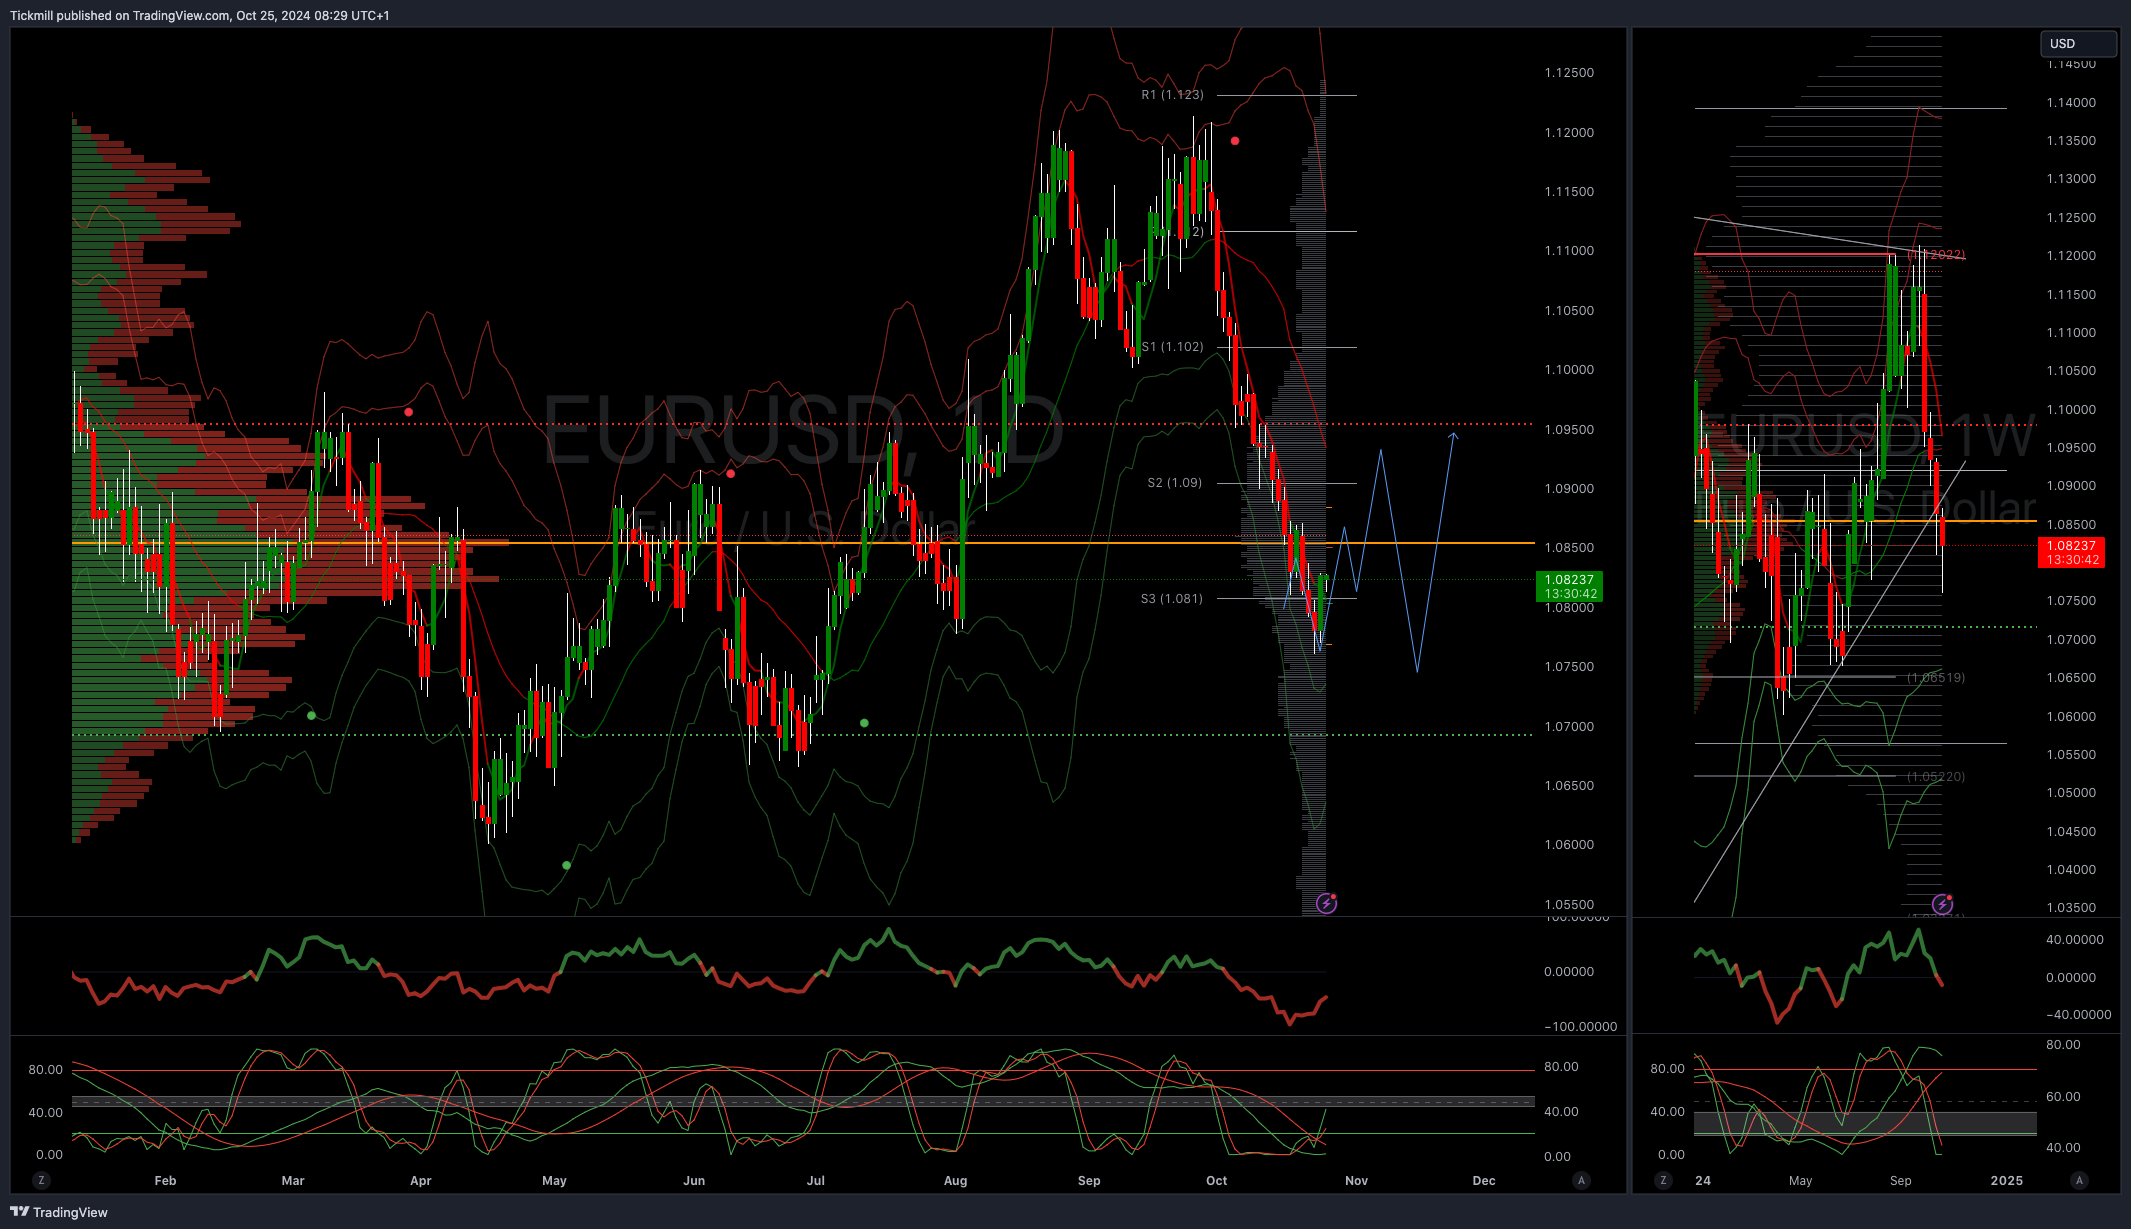Click the Oct label on the time axis
Image resolution: width=2131 pixels, height=1229 pixels.
pyautogui.click(x=1217, y=1181)
